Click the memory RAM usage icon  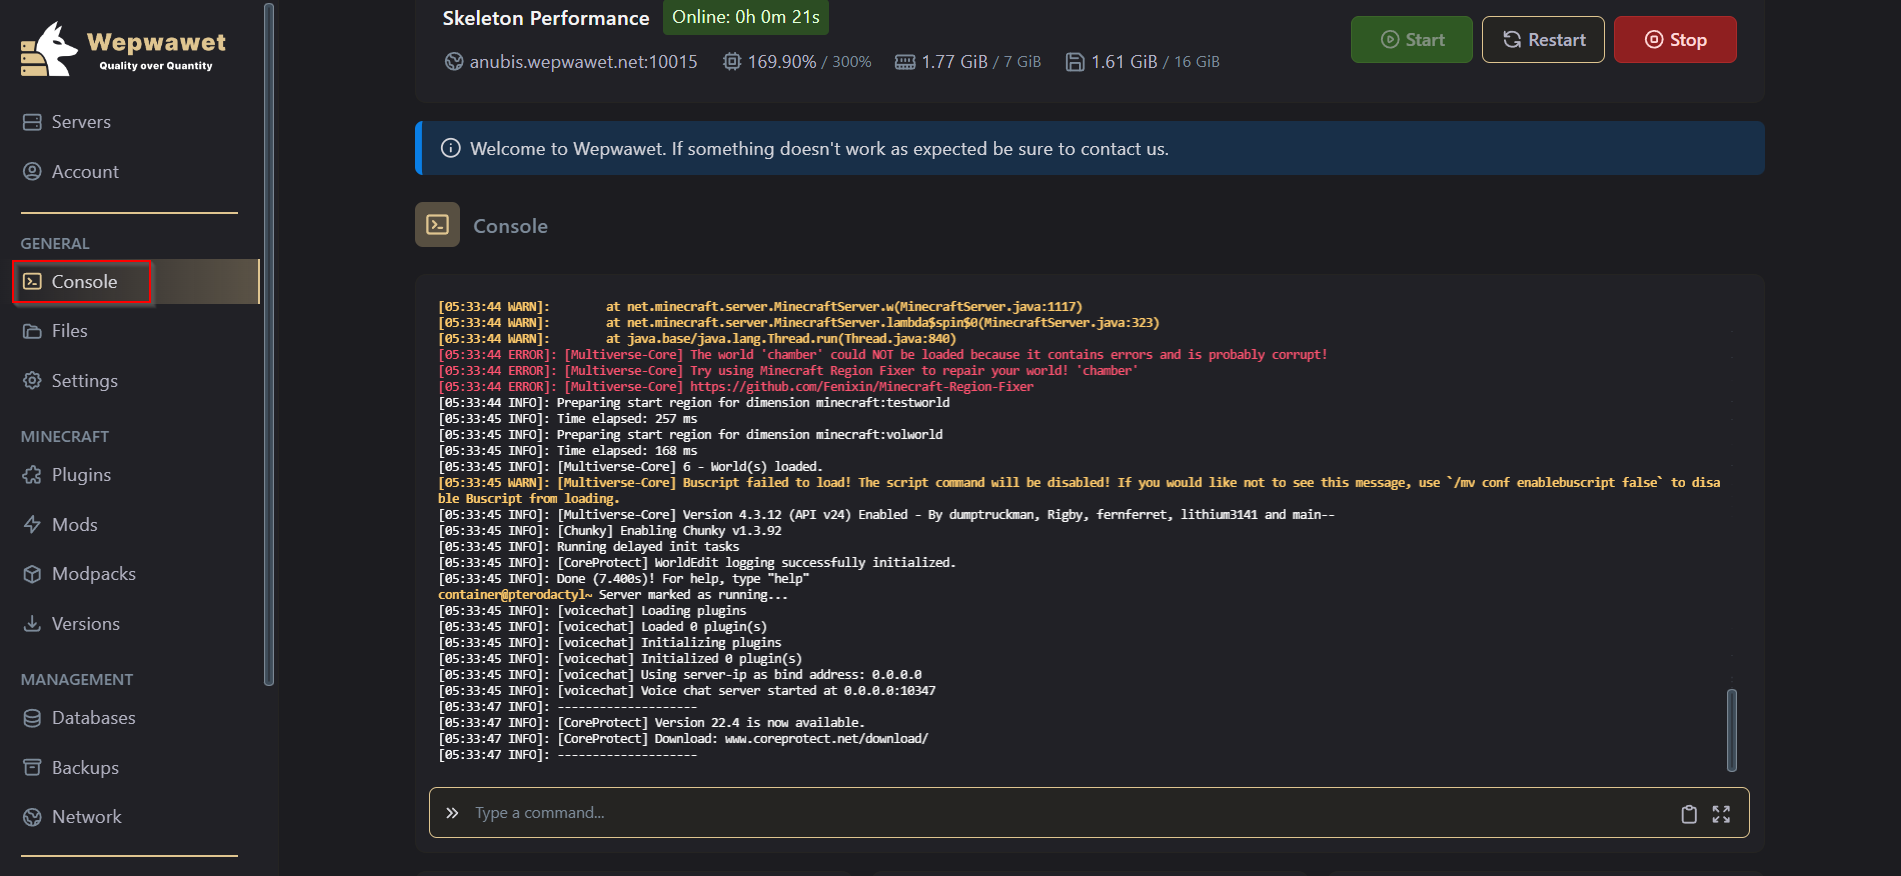coord(905,62)
